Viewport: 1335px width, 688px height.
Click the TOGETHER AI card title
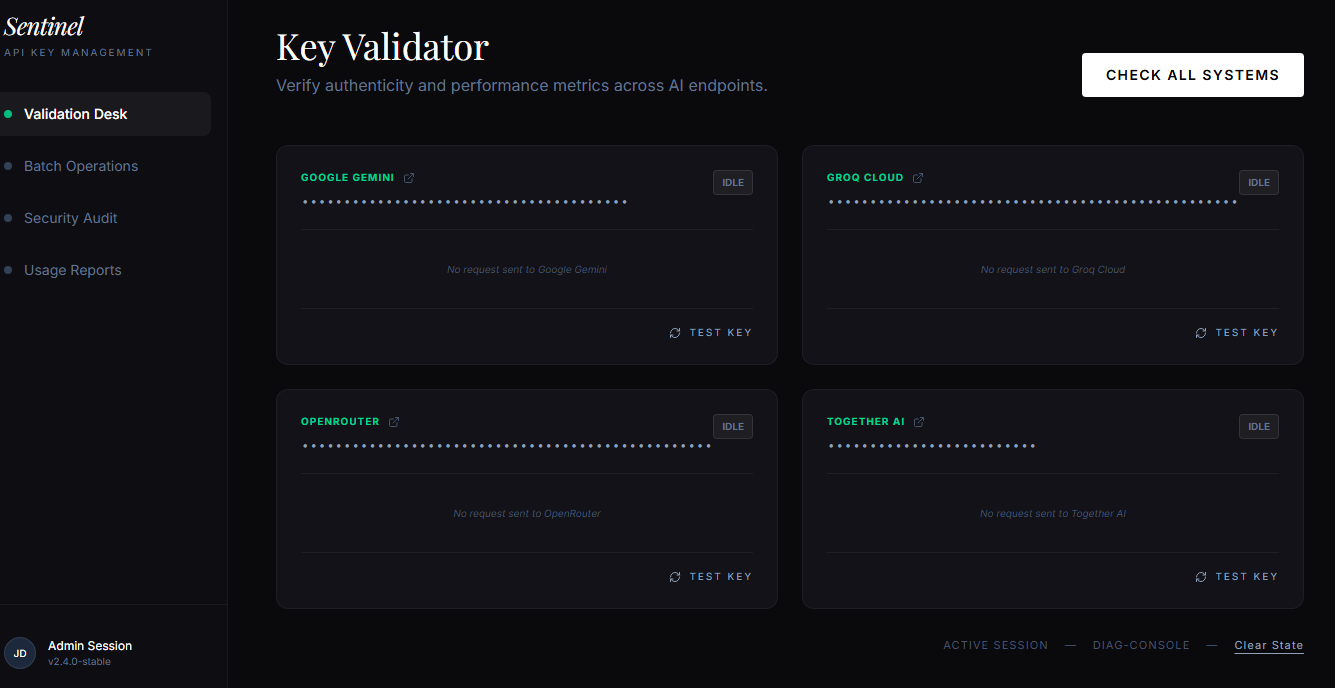click(x=866, y=422)
